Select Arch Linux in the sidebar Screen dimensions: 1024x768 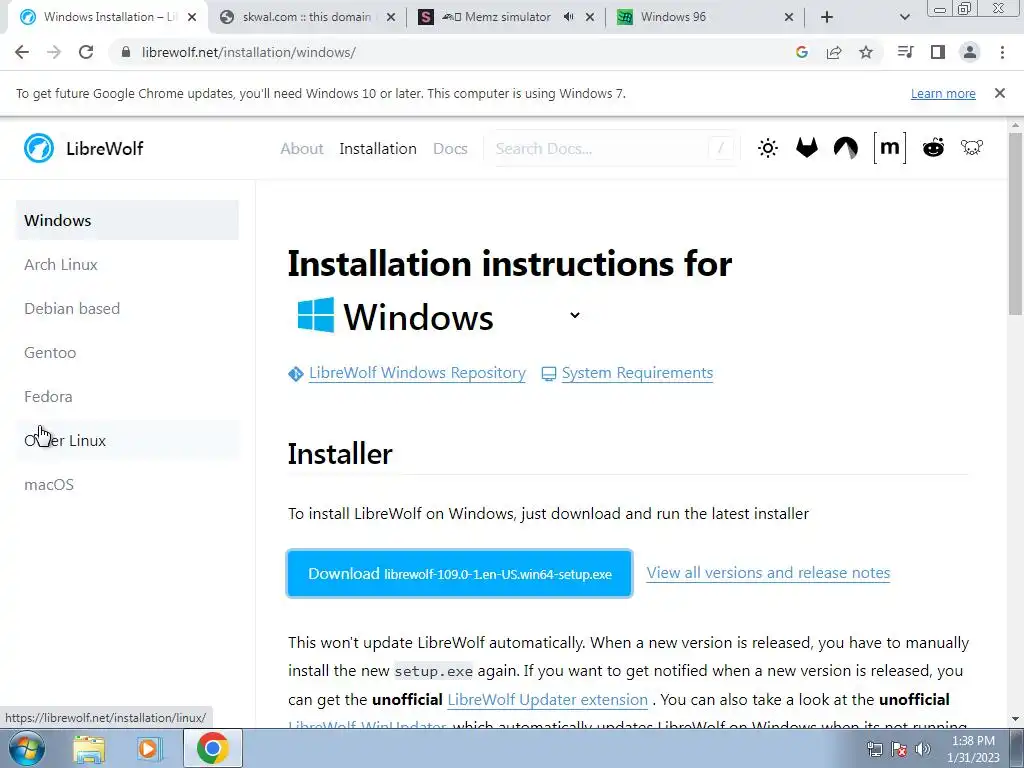(x=127, y=264)
